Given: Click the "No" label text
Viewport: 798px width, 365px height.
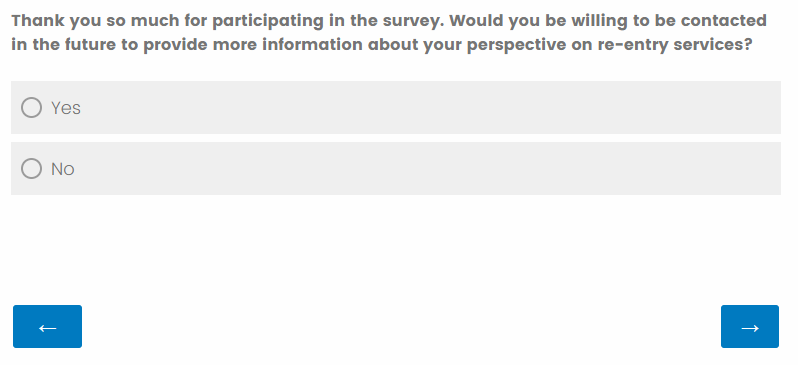Looking at the screenshot, I should click(63, 169).
